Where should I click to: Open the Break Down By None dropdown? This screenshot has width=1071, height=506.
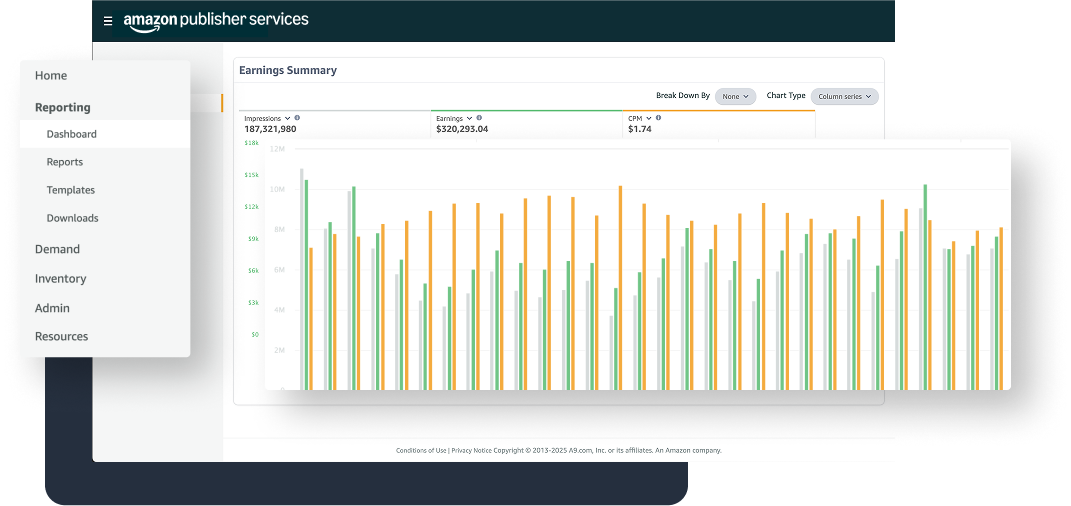click(735, 96)
